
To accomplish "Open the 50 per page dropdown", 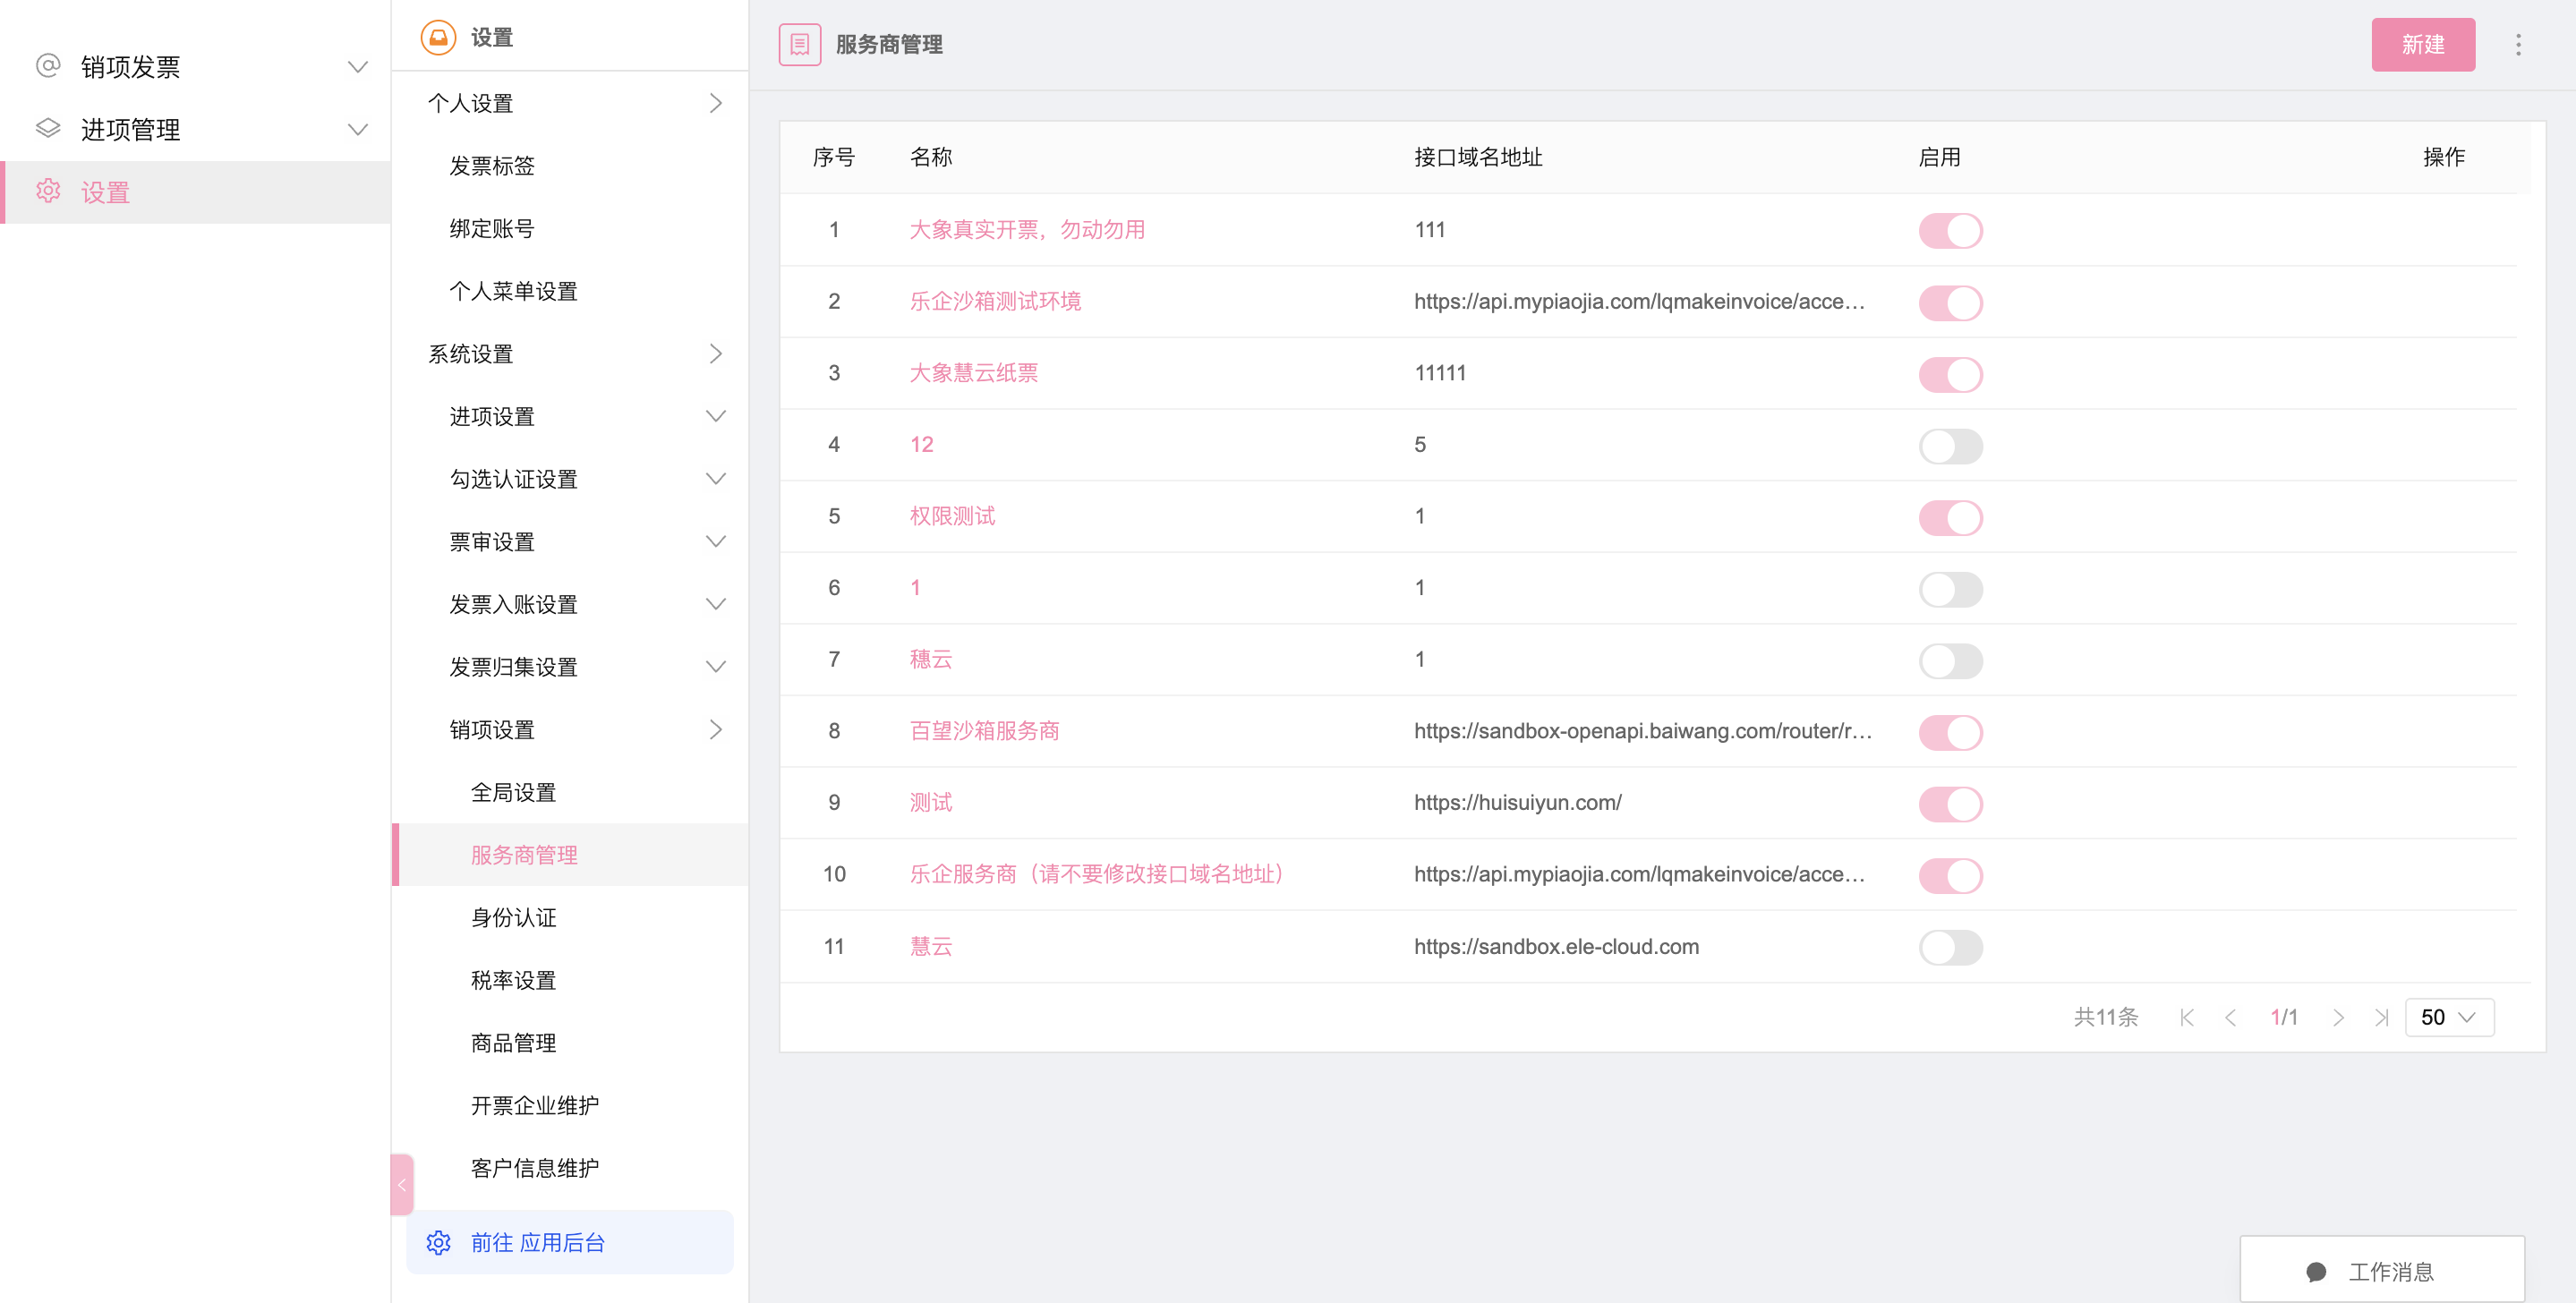I will [x=2449, y=1017].
